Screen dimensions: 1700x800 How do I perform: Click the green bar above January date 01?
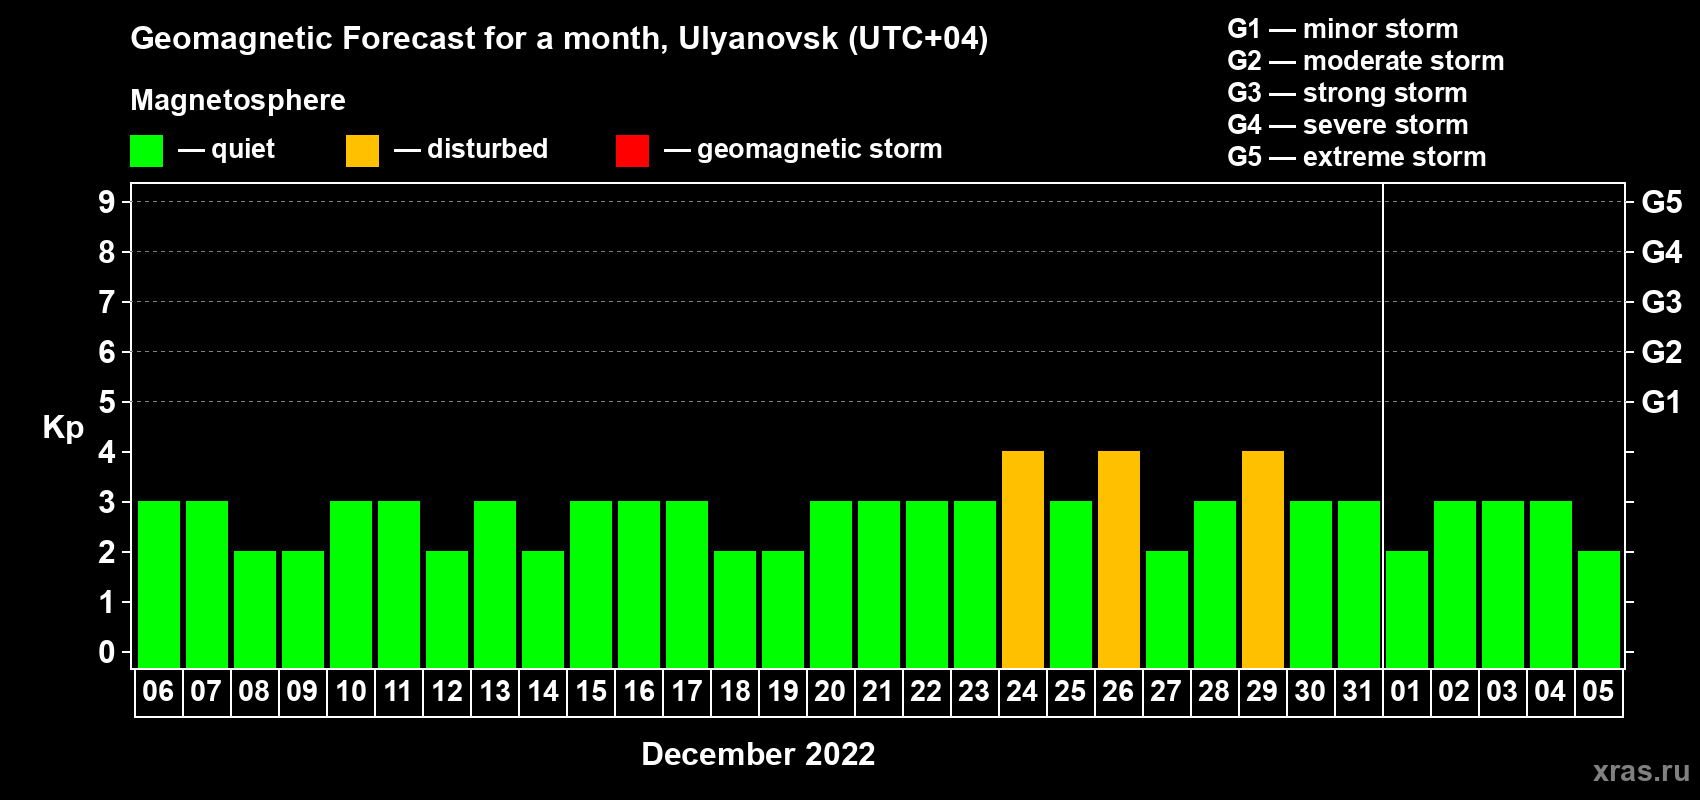[x=1407, y=609]
